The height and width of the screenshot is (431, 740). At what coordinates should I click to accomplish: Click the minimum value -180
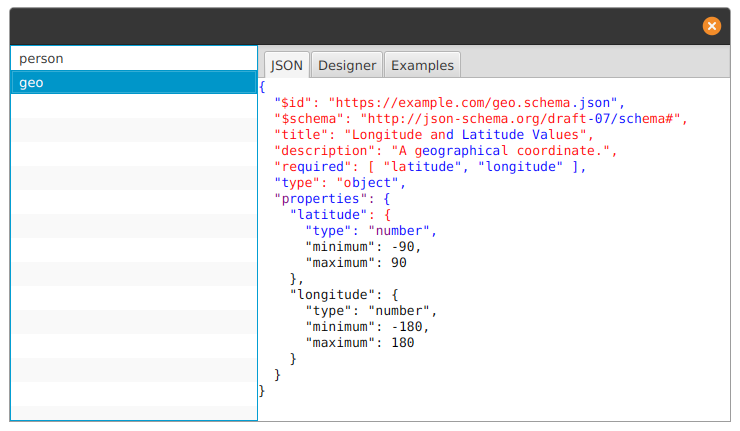407,327
